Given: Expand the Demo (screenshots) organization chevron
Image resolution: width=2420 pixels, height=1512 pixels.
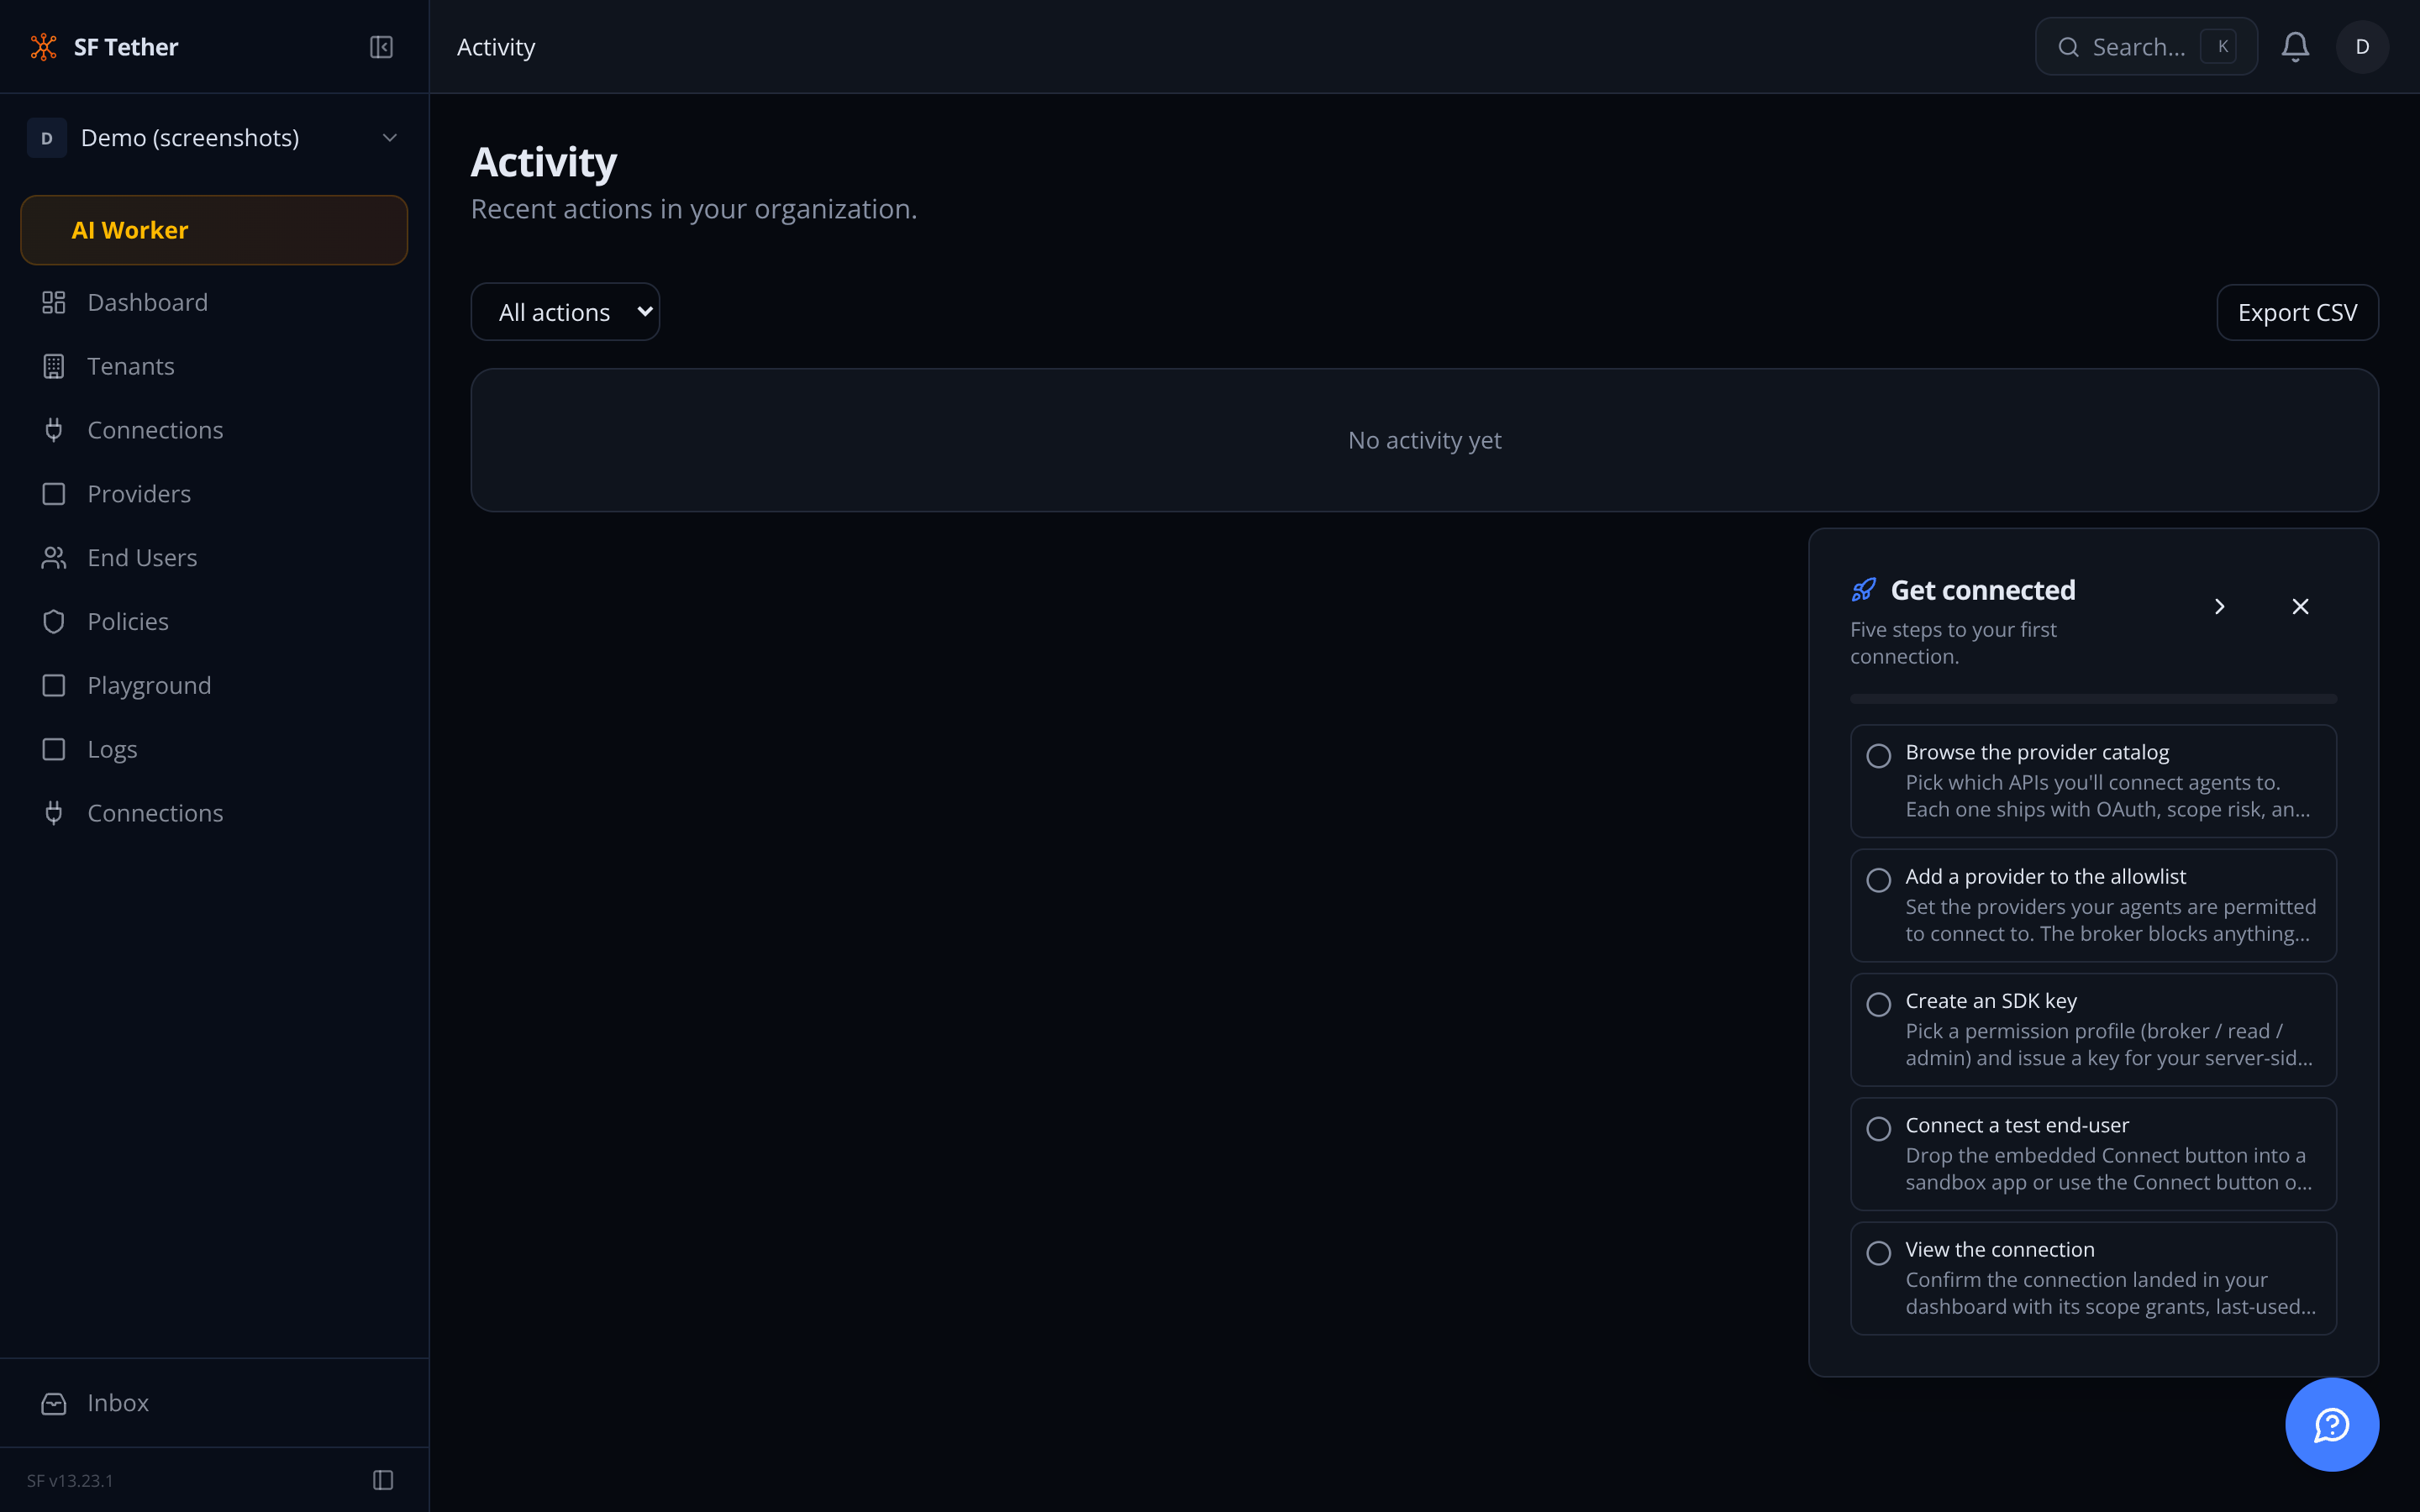Looking at the screenshot, I should [x=390, y=138].
